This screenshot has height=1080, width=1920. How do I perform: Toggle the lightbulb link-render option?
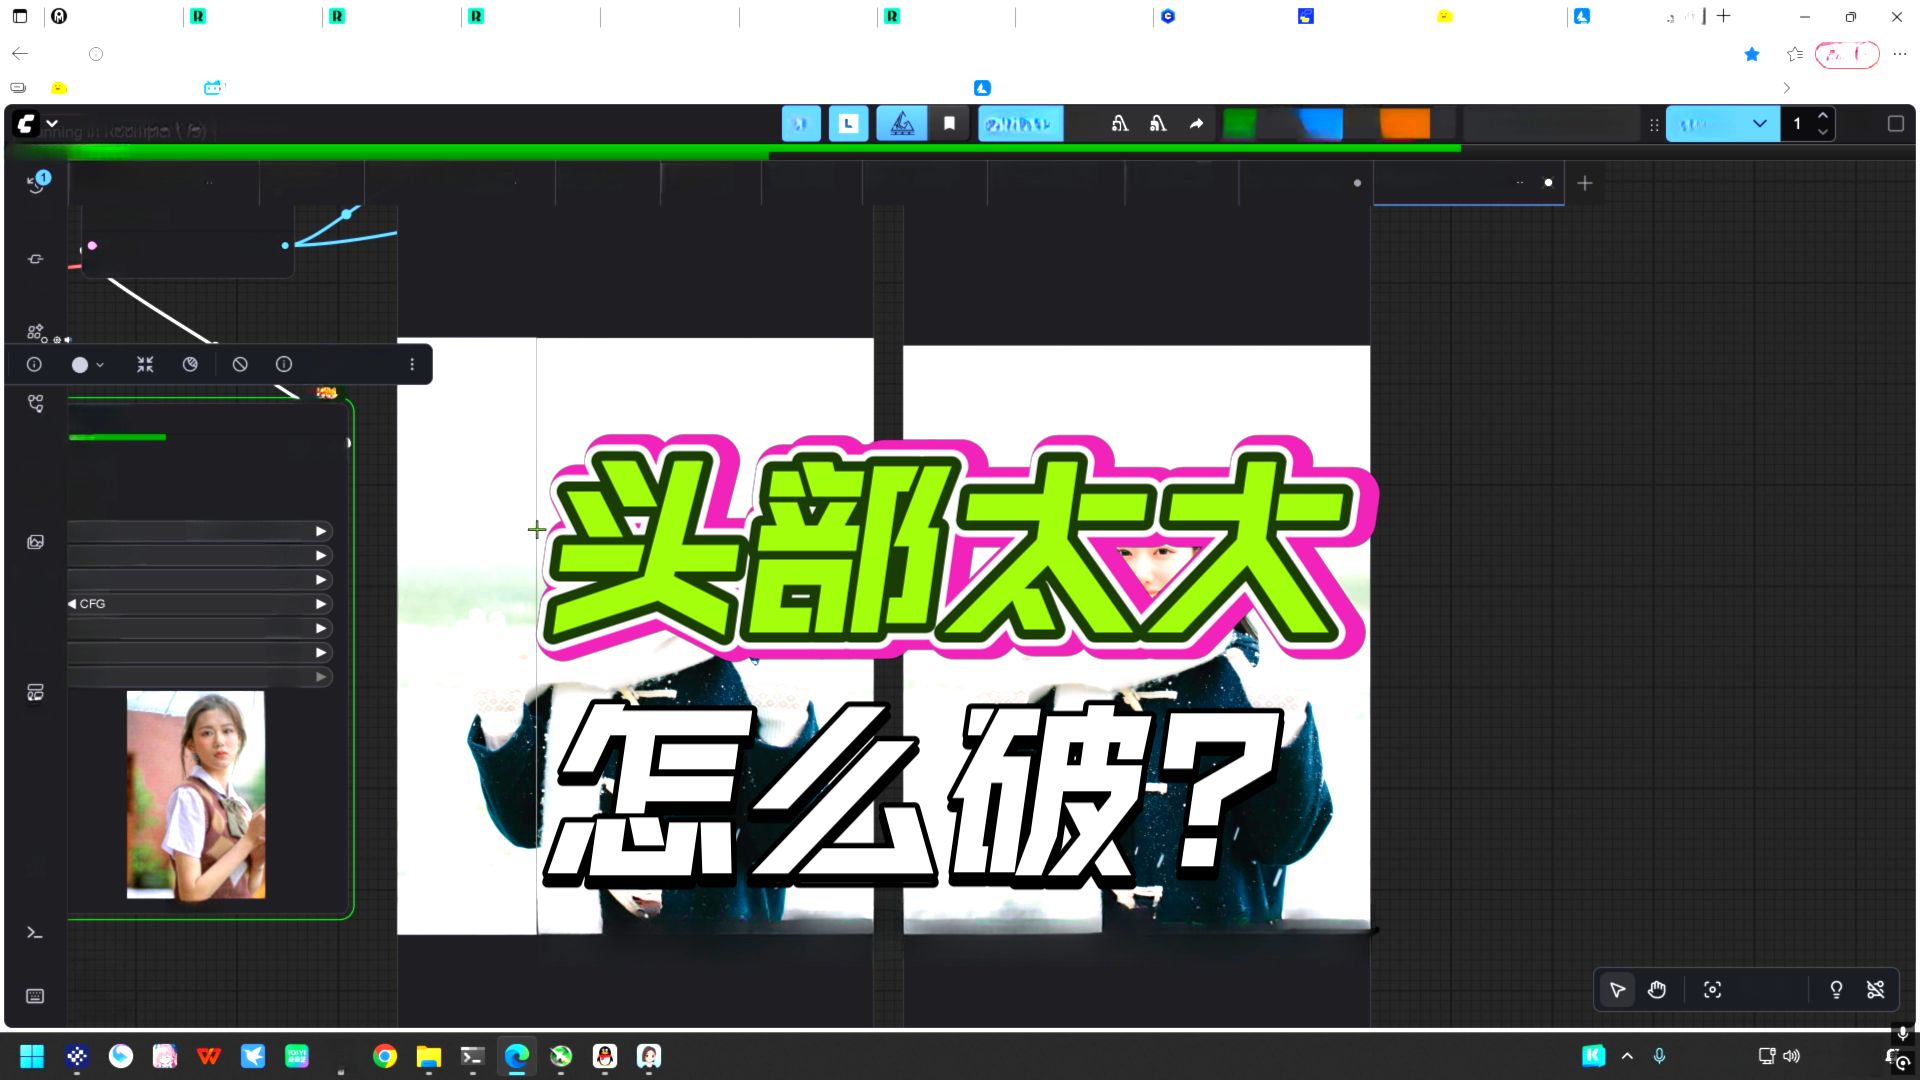point(1836,989)
